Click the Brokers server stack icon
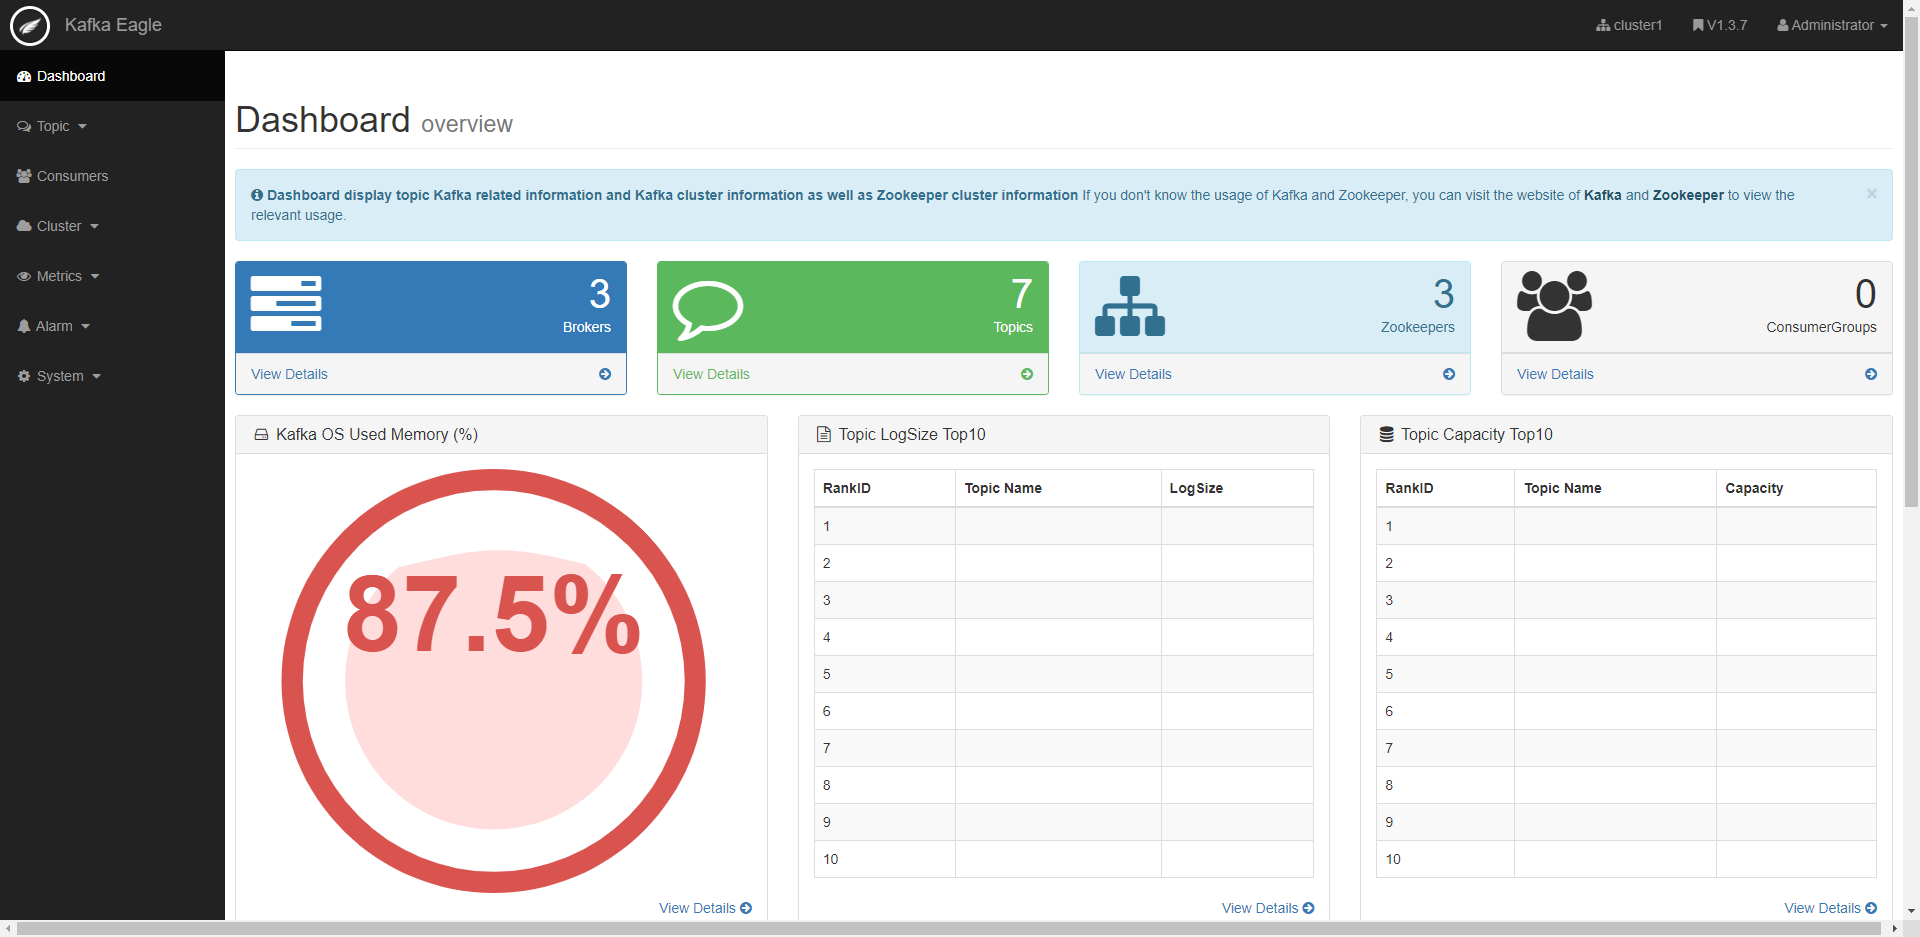The height and width of the screenshot is (937, 1920). pos(286,303)
